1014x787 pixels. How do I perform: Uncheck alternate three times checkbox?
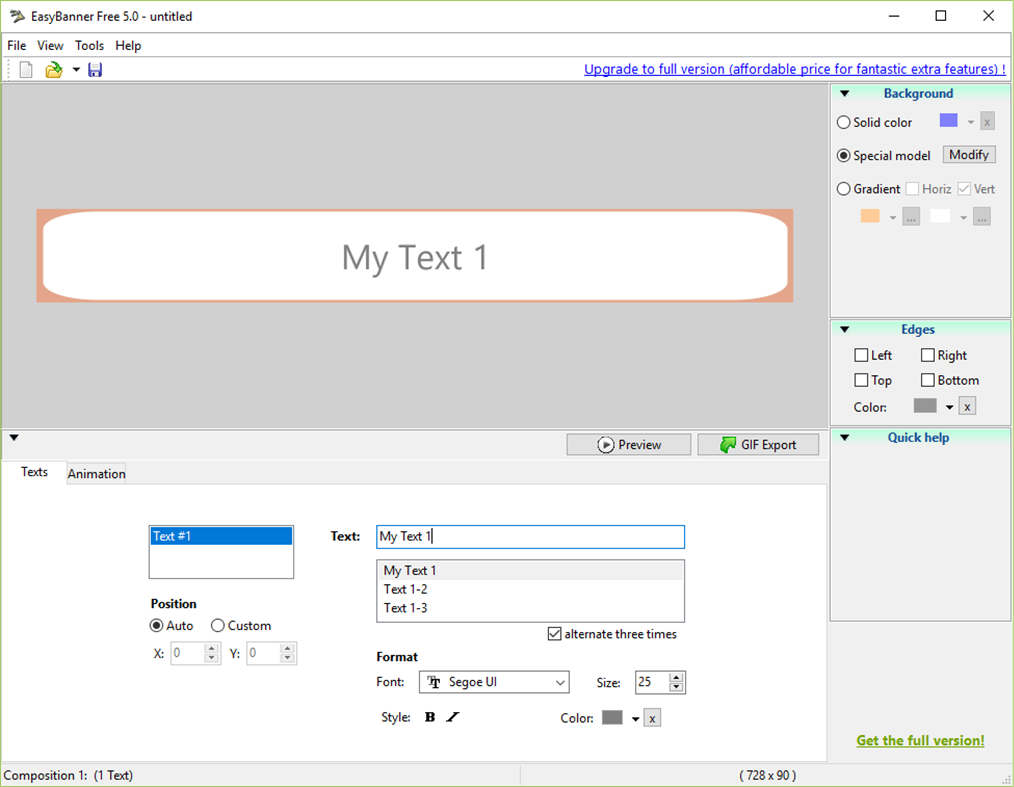point(554,634)
